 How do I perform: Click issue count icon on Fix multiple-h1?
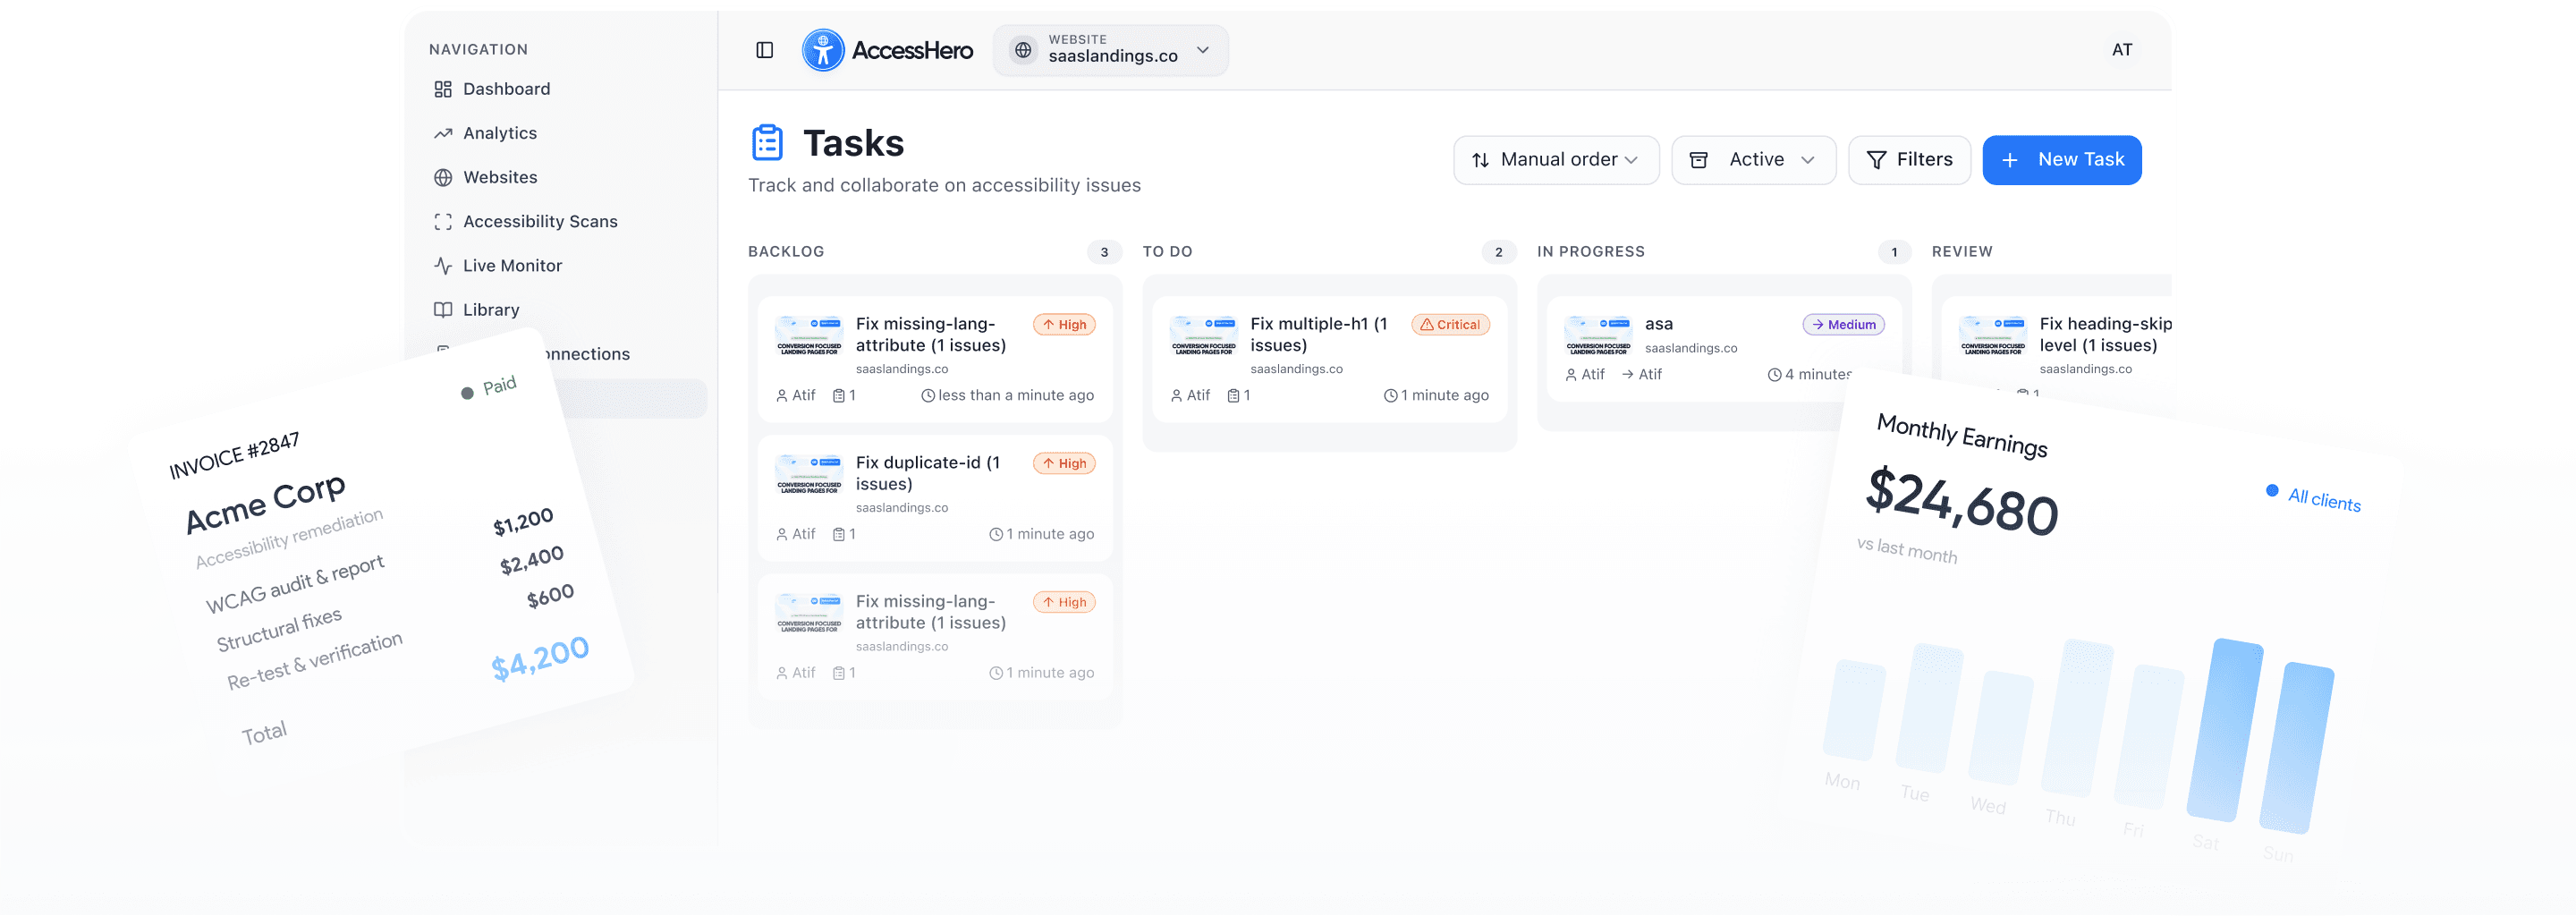tap(1233, 396)
